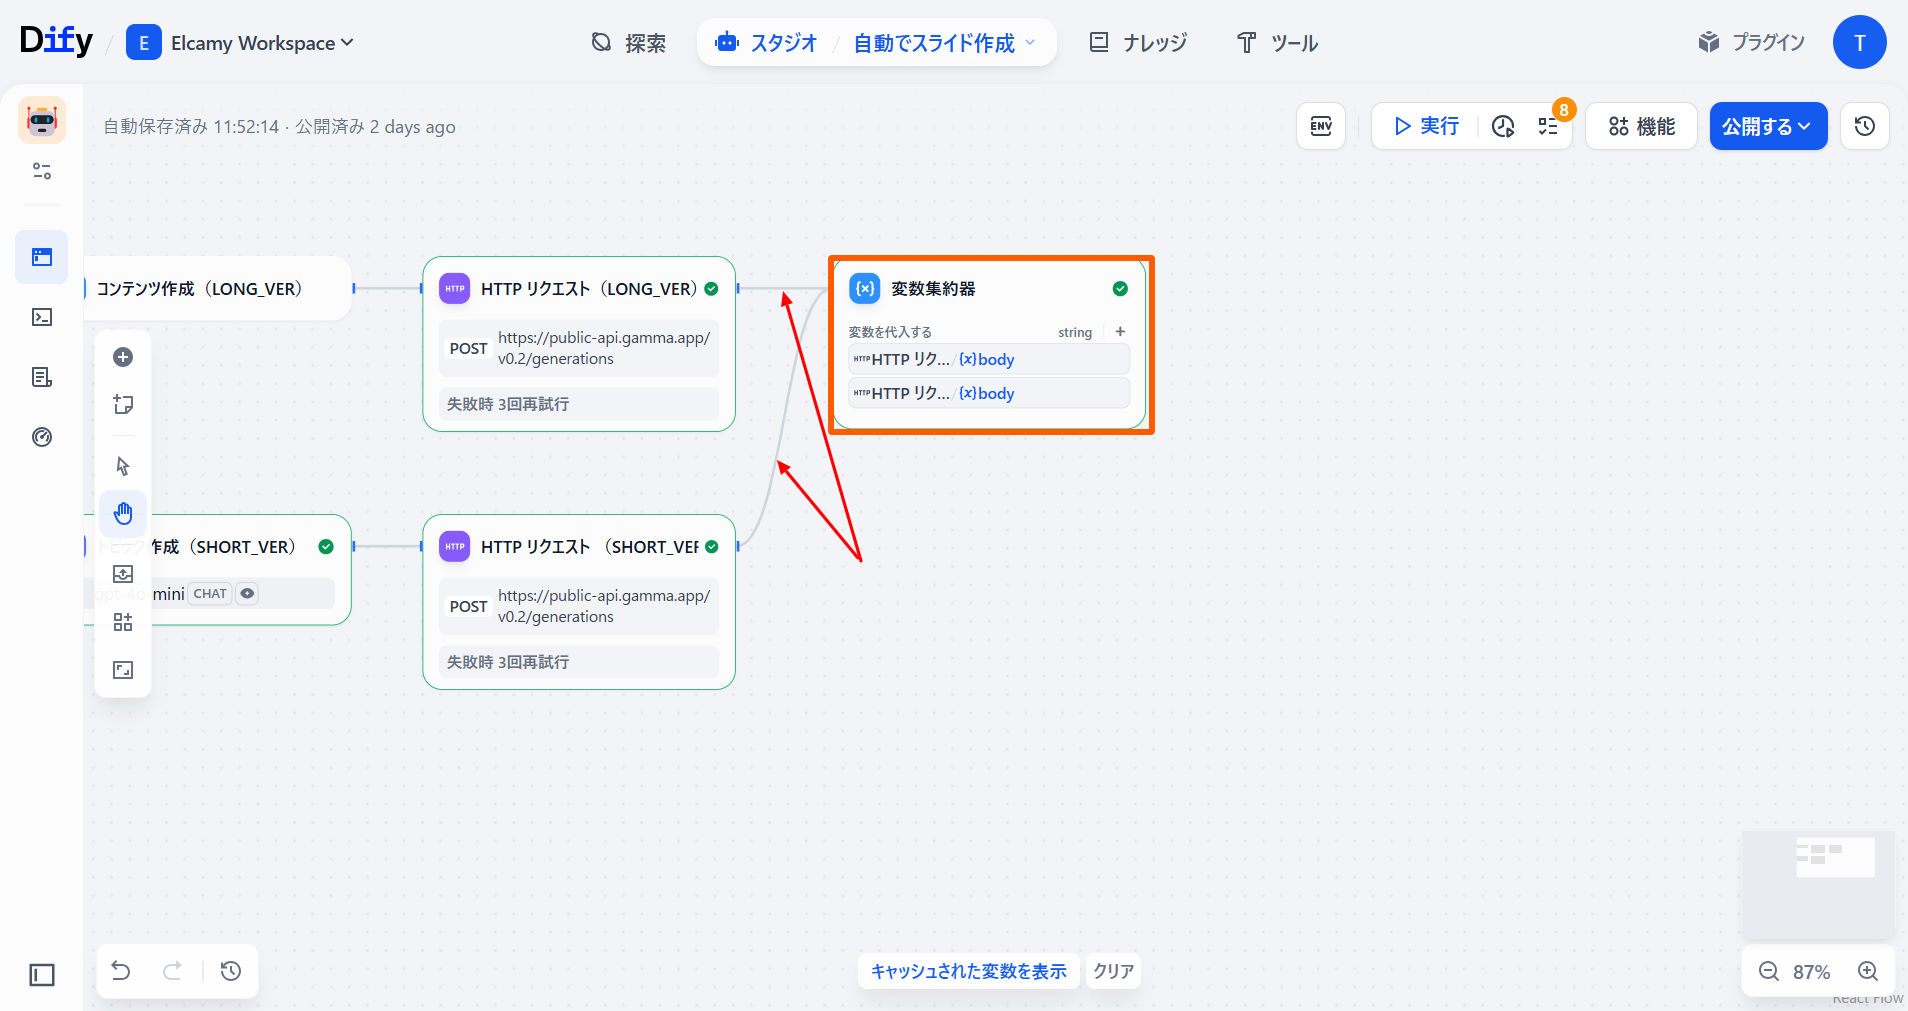The height and width of the screenshot is (1011, 1908).
Task: Toggle vision eye icon on the mini CHAT node
Action: (x=247, y=594)
